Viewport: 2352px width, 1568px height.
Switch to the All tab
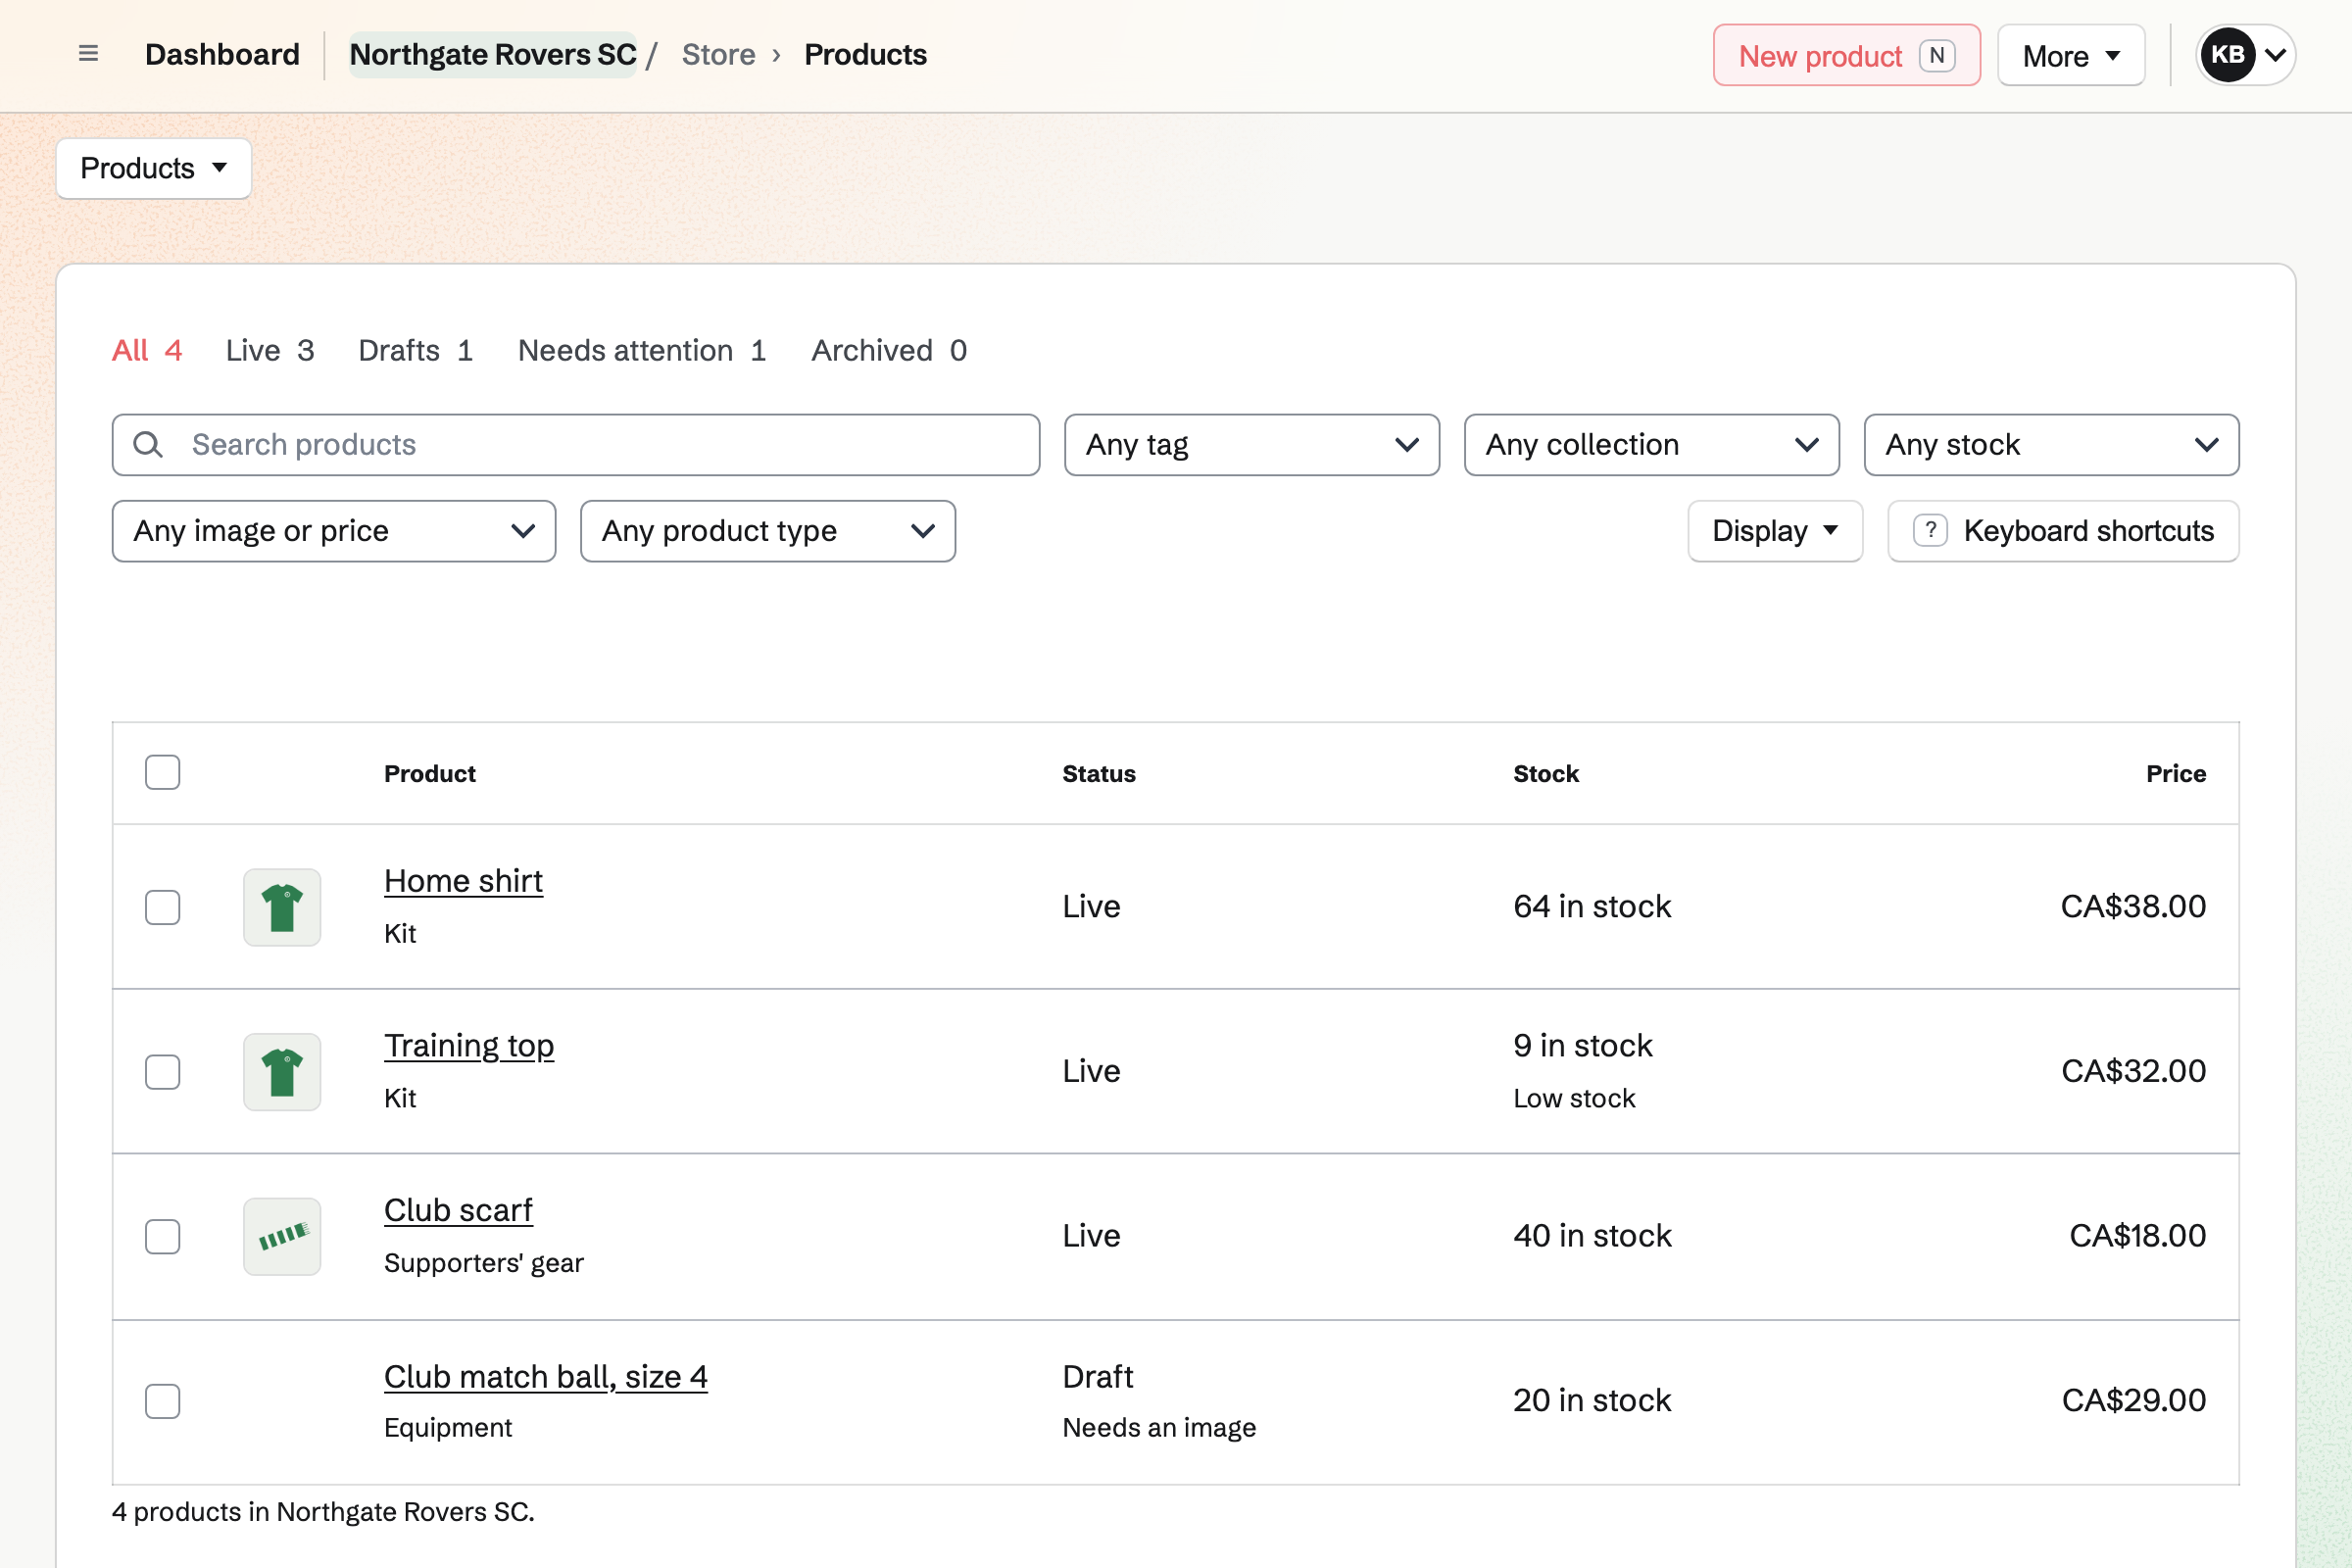(x=147, y=351)
